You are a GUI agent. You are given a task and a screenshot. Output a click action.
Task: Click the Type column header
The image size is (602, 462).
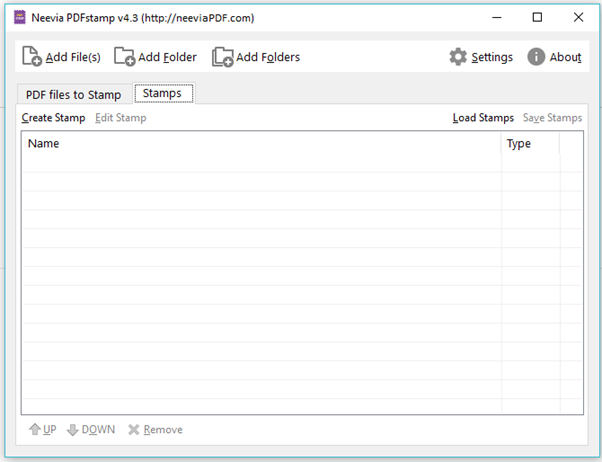pyautogui.click(x=529, y=144)
